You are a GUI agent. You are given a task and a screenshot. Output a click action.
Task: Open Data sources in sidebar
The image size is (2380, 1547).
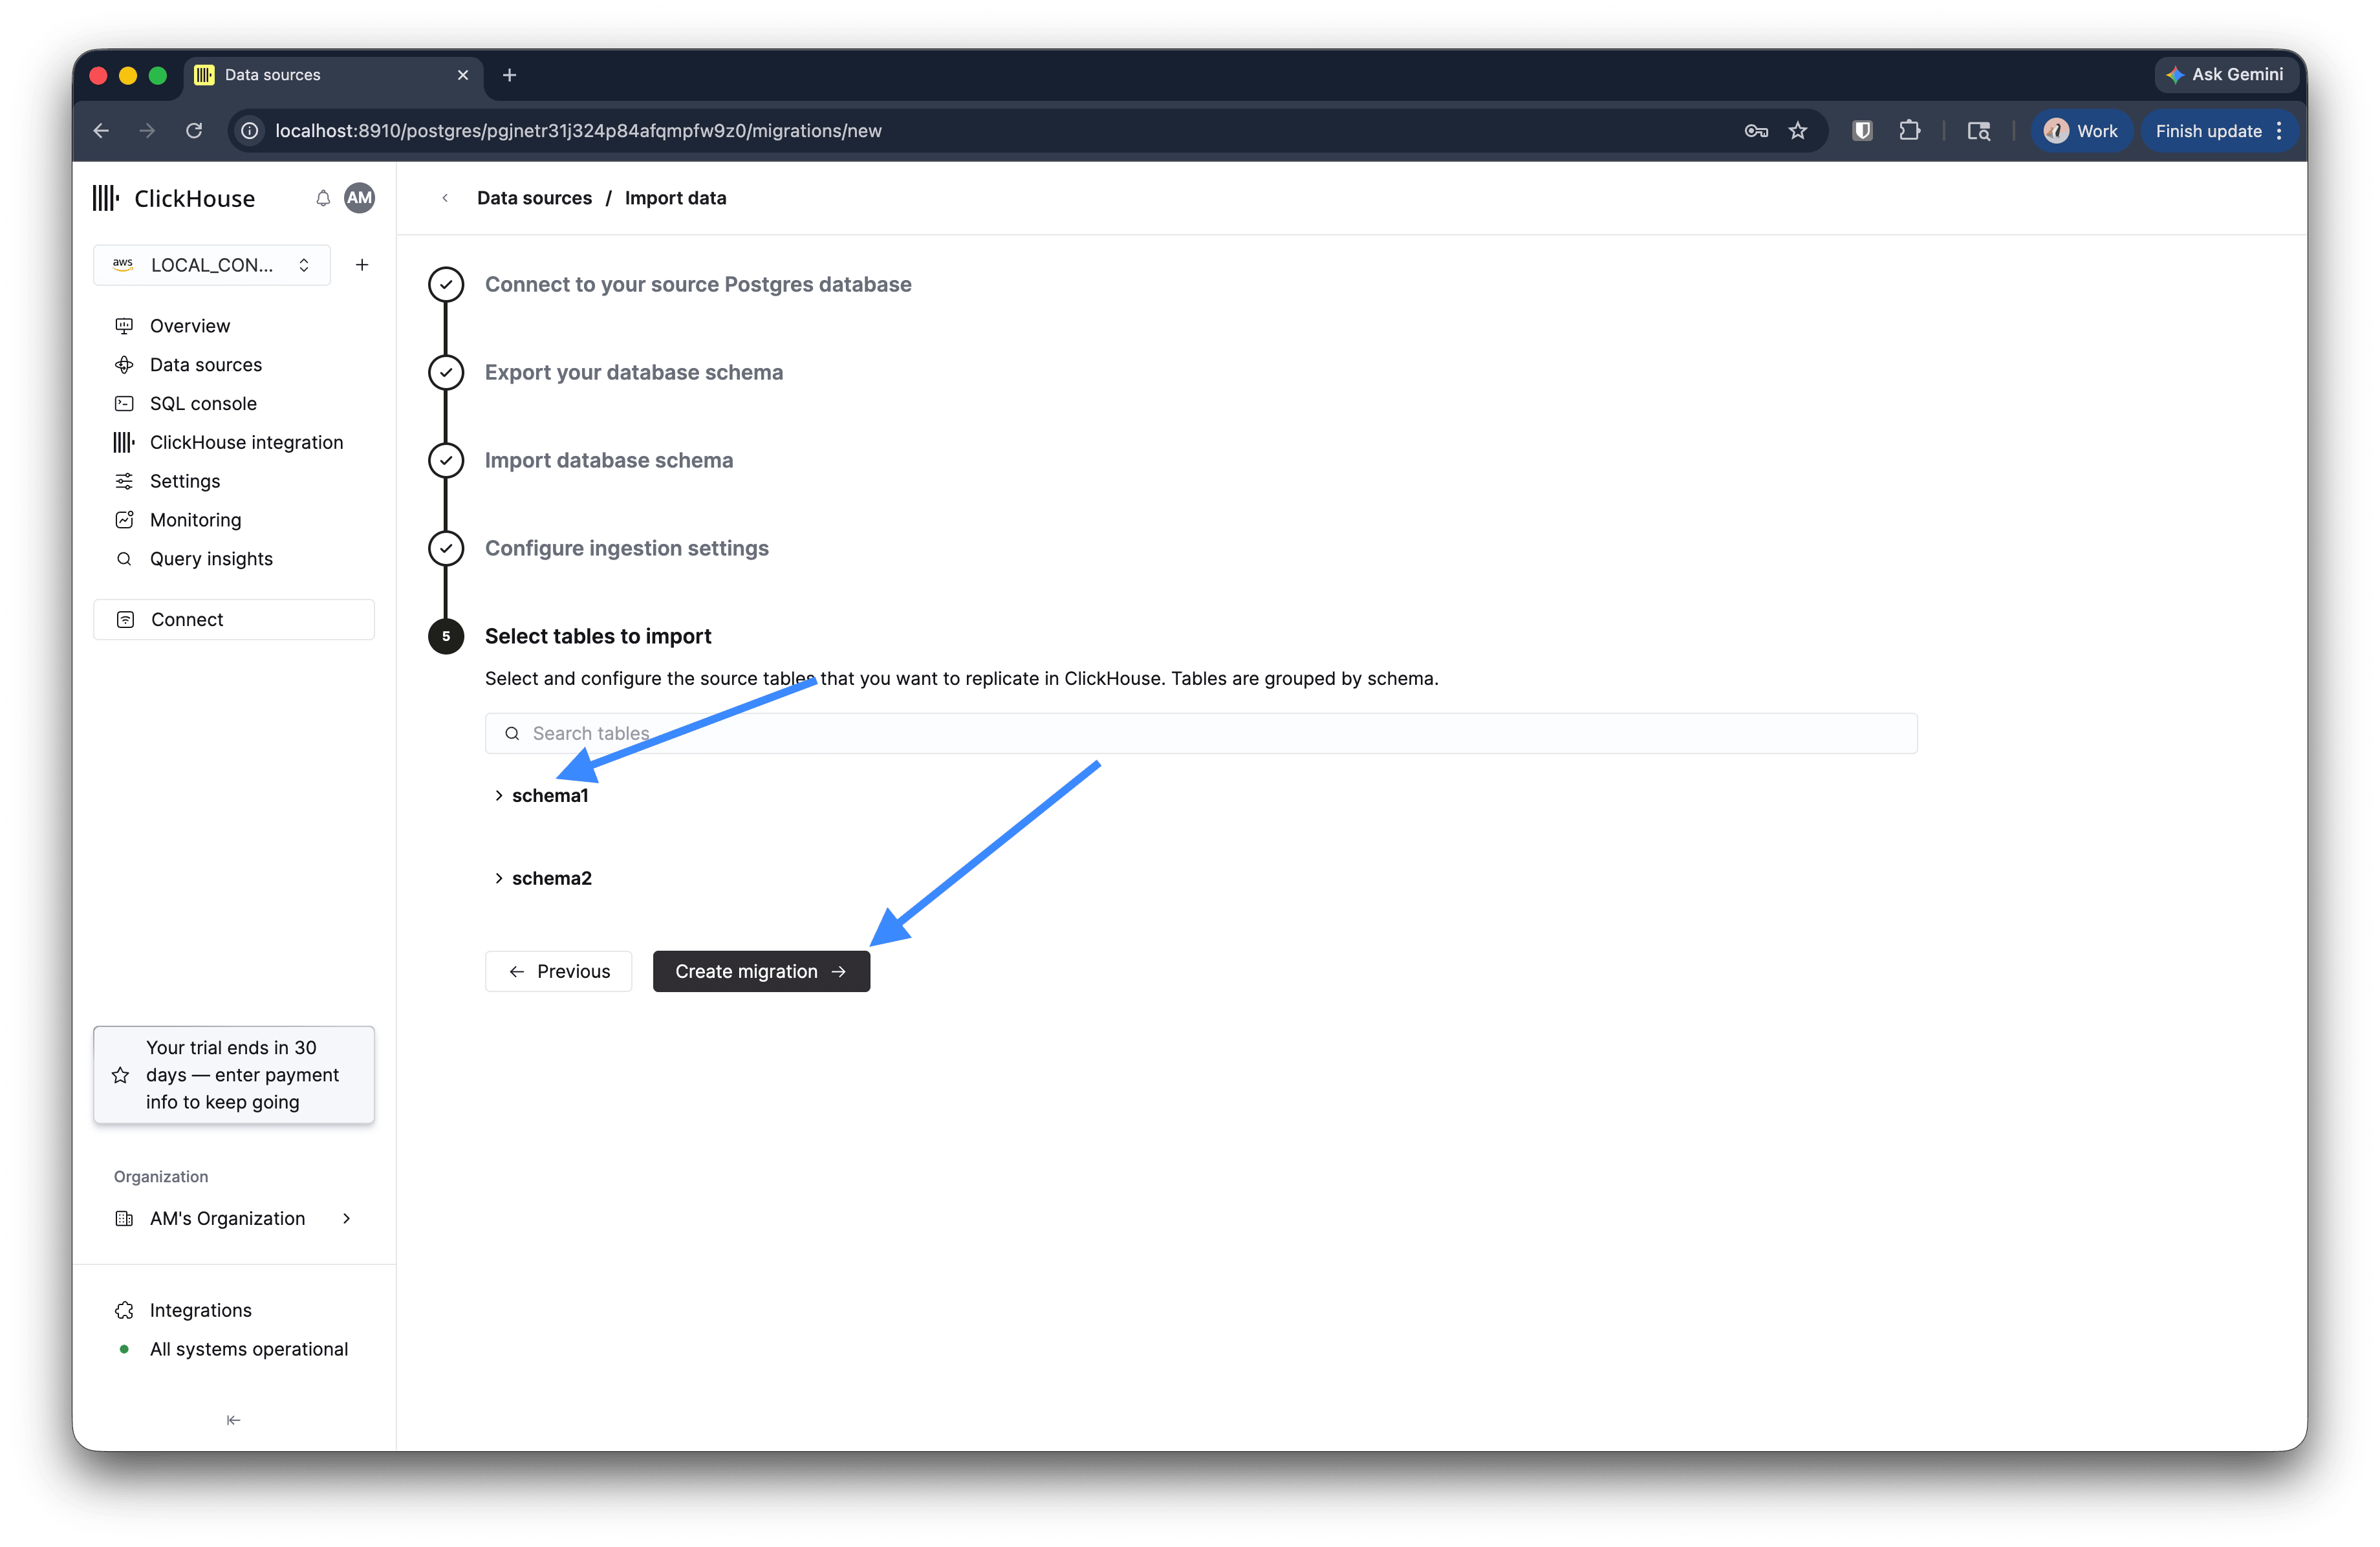point(205,365)
